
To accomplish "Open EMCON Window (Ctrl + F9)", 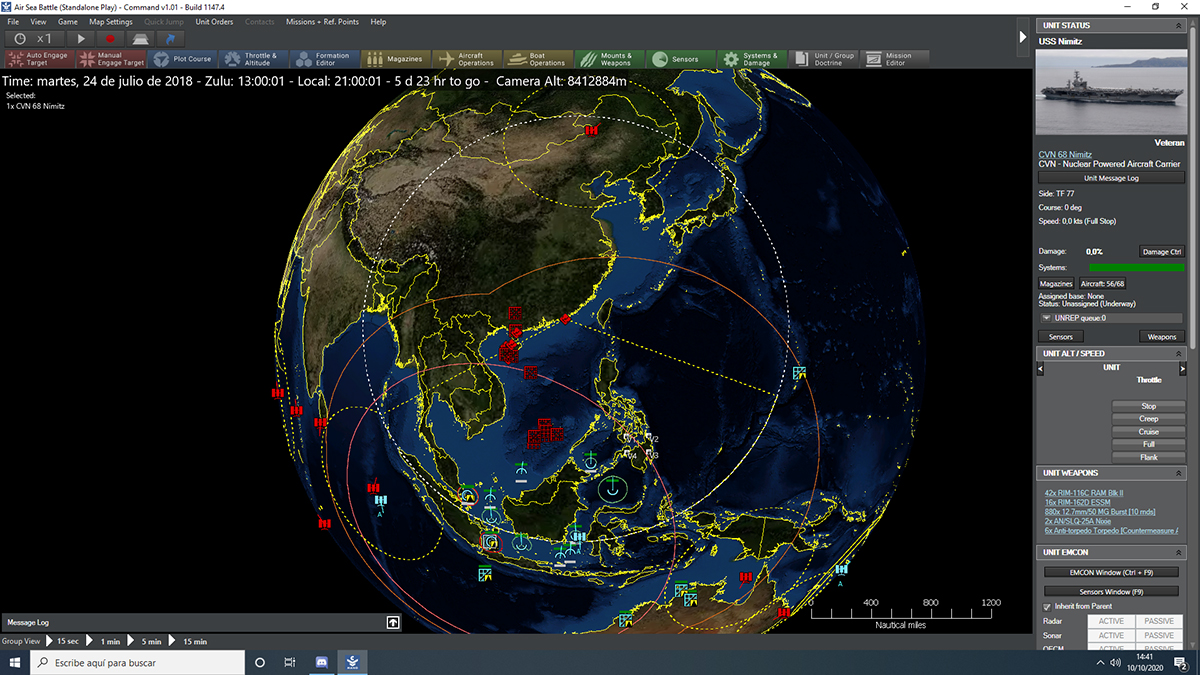I will [1111, 573].
